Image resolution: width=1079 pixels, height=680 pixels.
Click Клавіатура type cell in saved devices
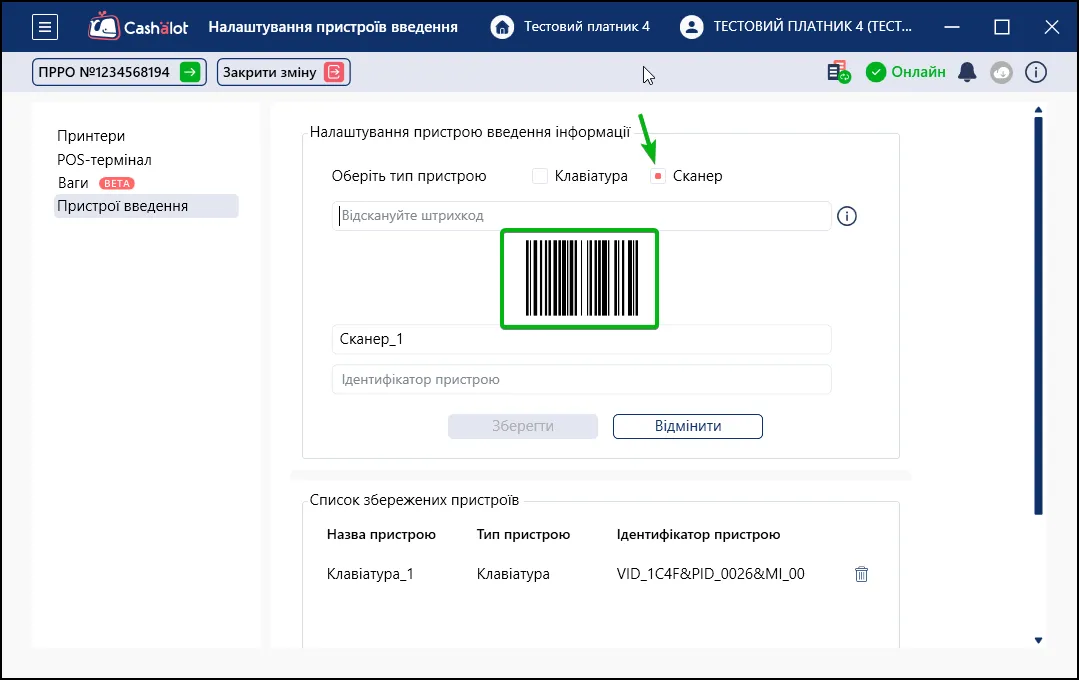click(513, 574)
